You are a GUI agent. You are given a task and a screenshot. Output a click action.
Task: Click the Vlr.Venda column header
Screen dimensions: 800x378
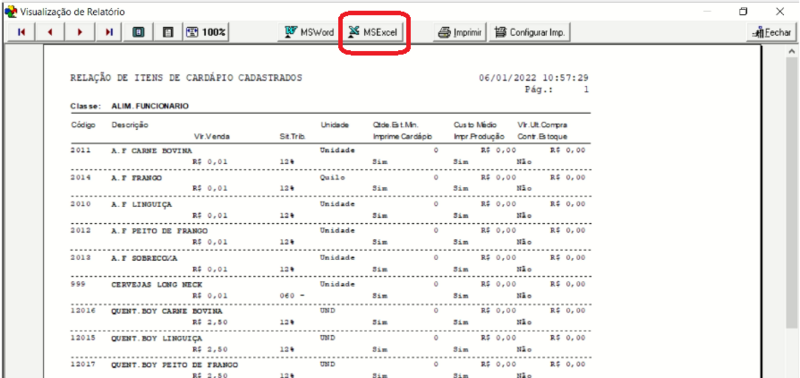[211, 137]
